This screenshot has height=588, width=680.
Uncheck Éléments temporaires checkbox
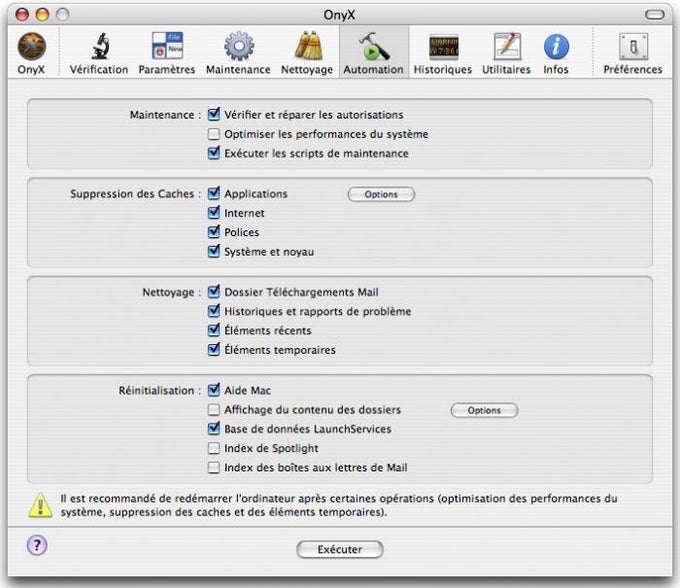click(x=214, y=350)
